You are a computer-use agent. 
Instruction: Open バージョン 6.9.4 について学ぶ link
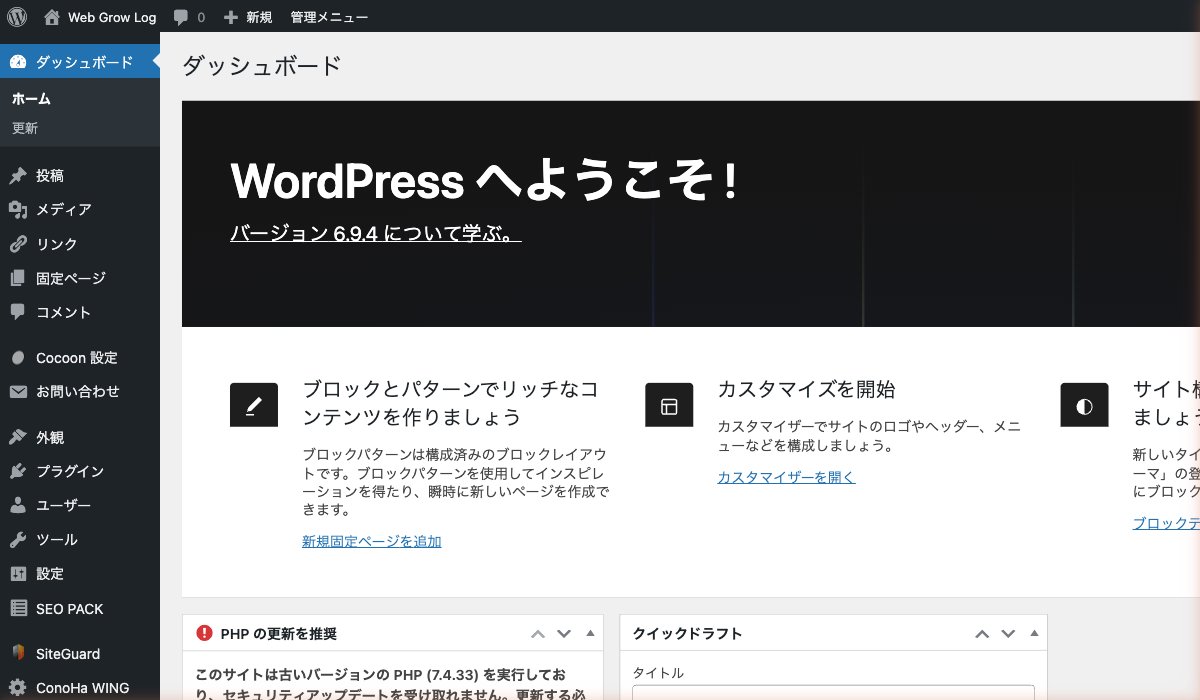(x=376, y=234)
